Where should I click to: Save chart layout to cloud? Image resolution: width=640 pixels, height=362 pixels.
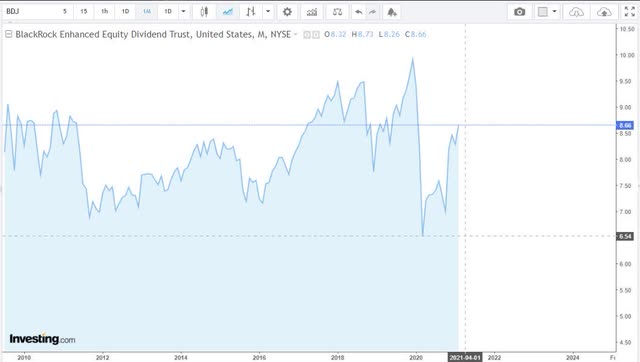(604, 12)
